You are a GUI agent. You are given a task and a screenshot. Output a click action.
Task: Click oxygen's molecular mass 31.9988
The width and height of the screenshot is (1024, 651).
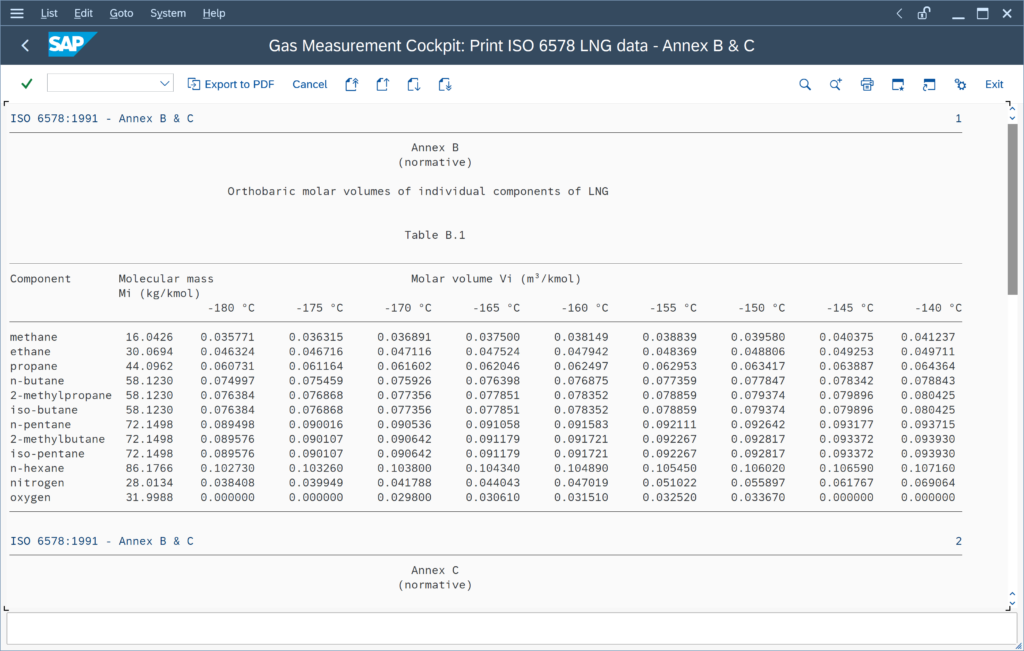(149, 498)
